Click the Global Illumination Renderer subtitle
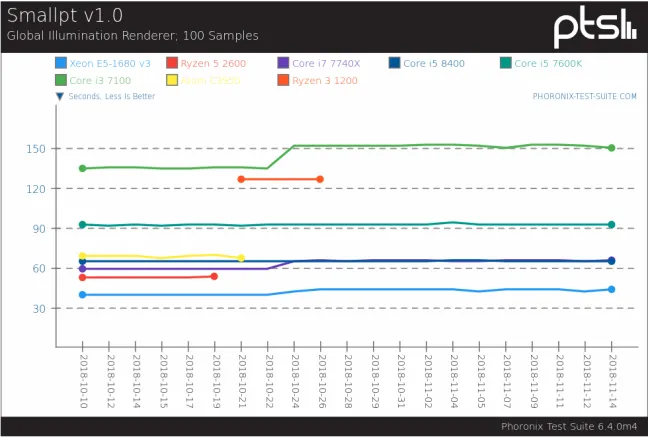This screenshot has width=650, height=437. tap(133, 36)
